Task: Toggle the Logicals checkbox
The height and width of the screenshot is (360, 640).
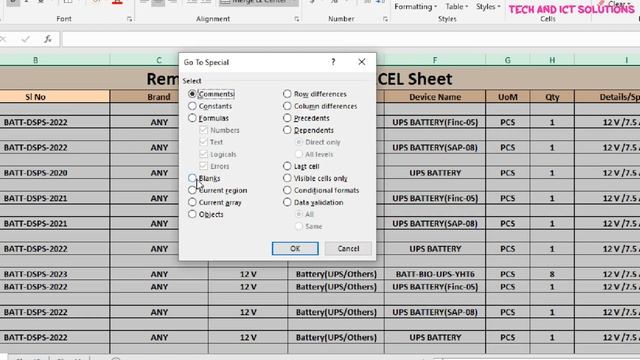Action: click(218, 154)
